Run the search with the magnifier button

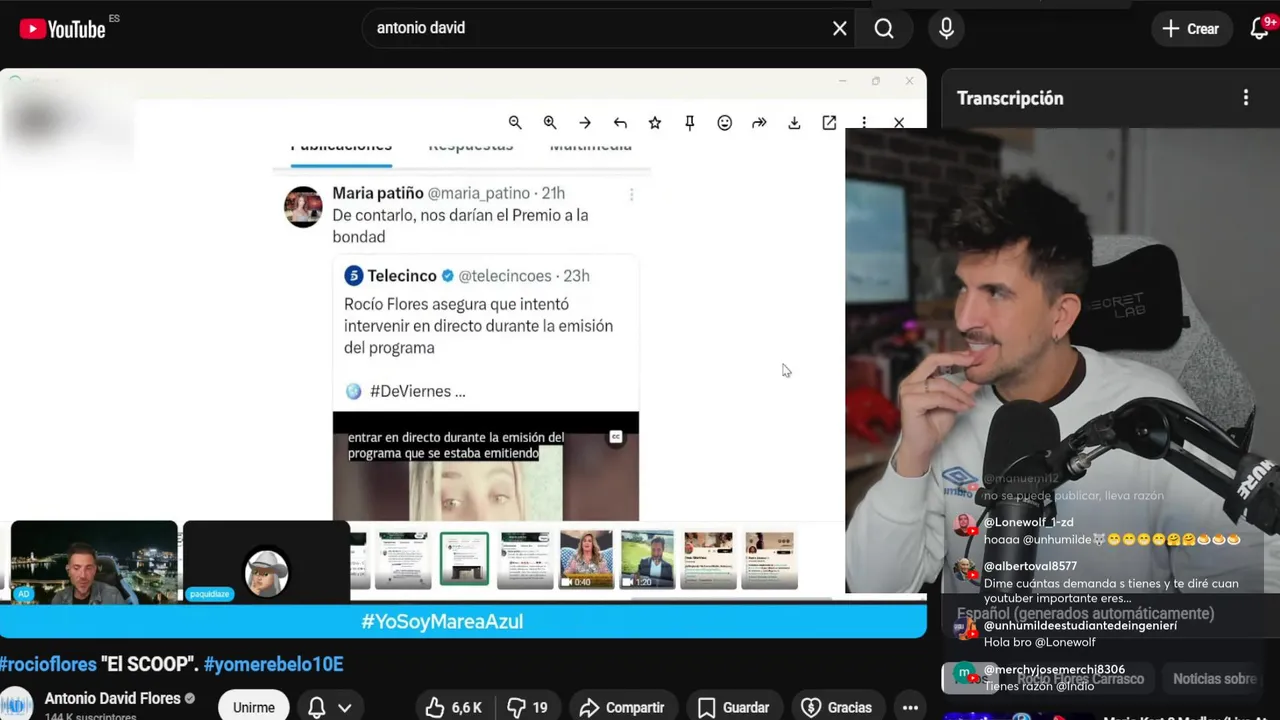(x=884, y=29)
